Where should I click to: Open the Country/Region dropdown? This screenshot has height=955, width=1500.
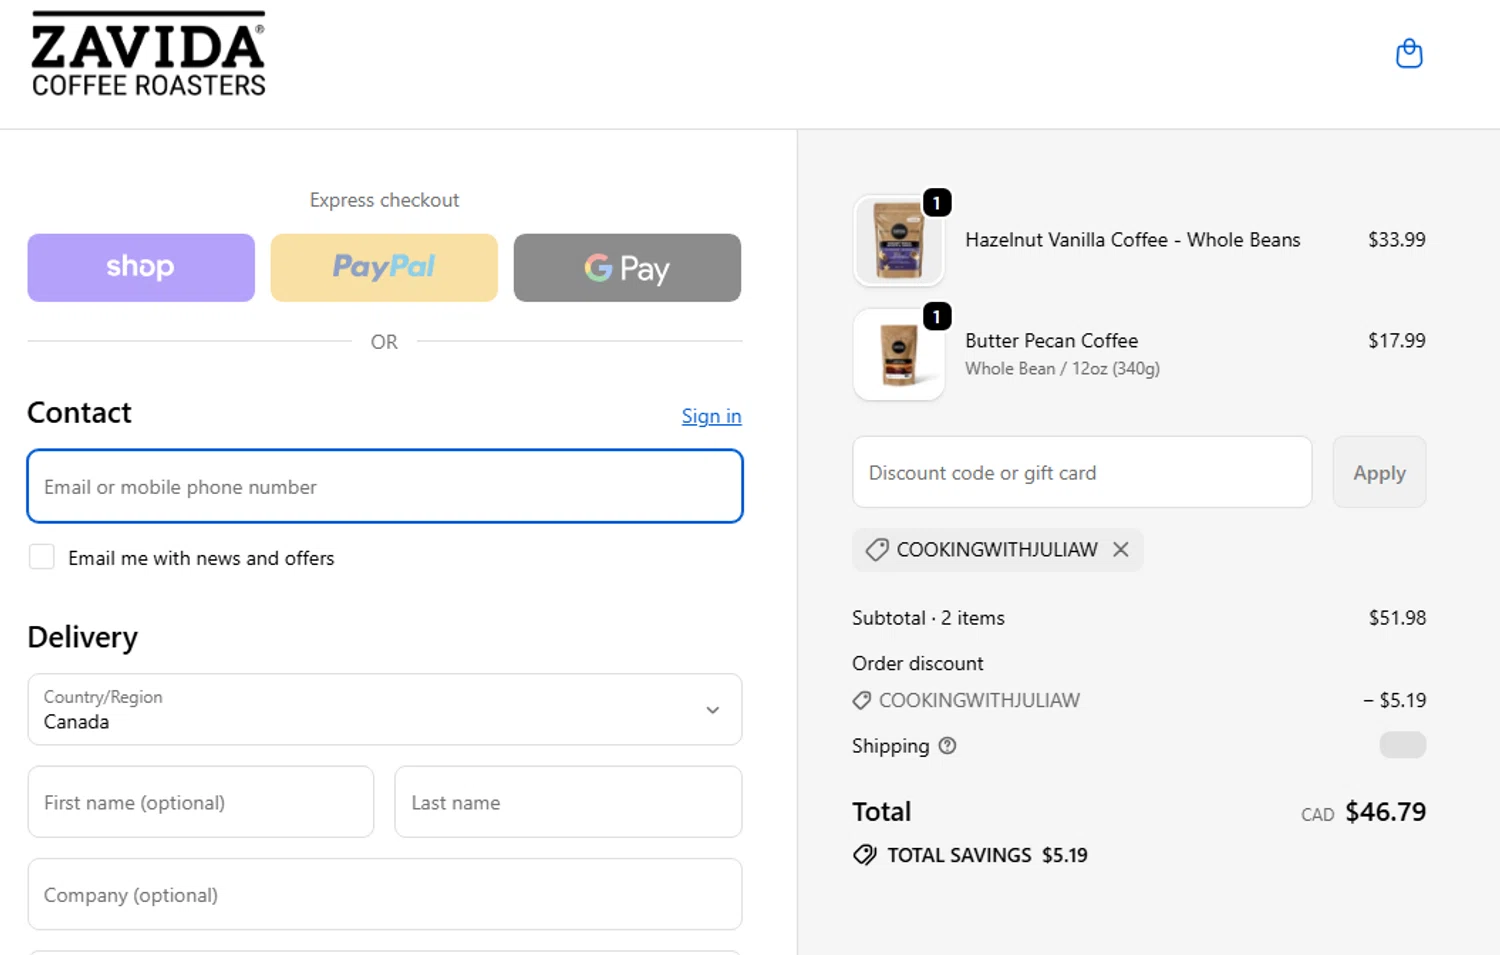click(x=385, y=709)
